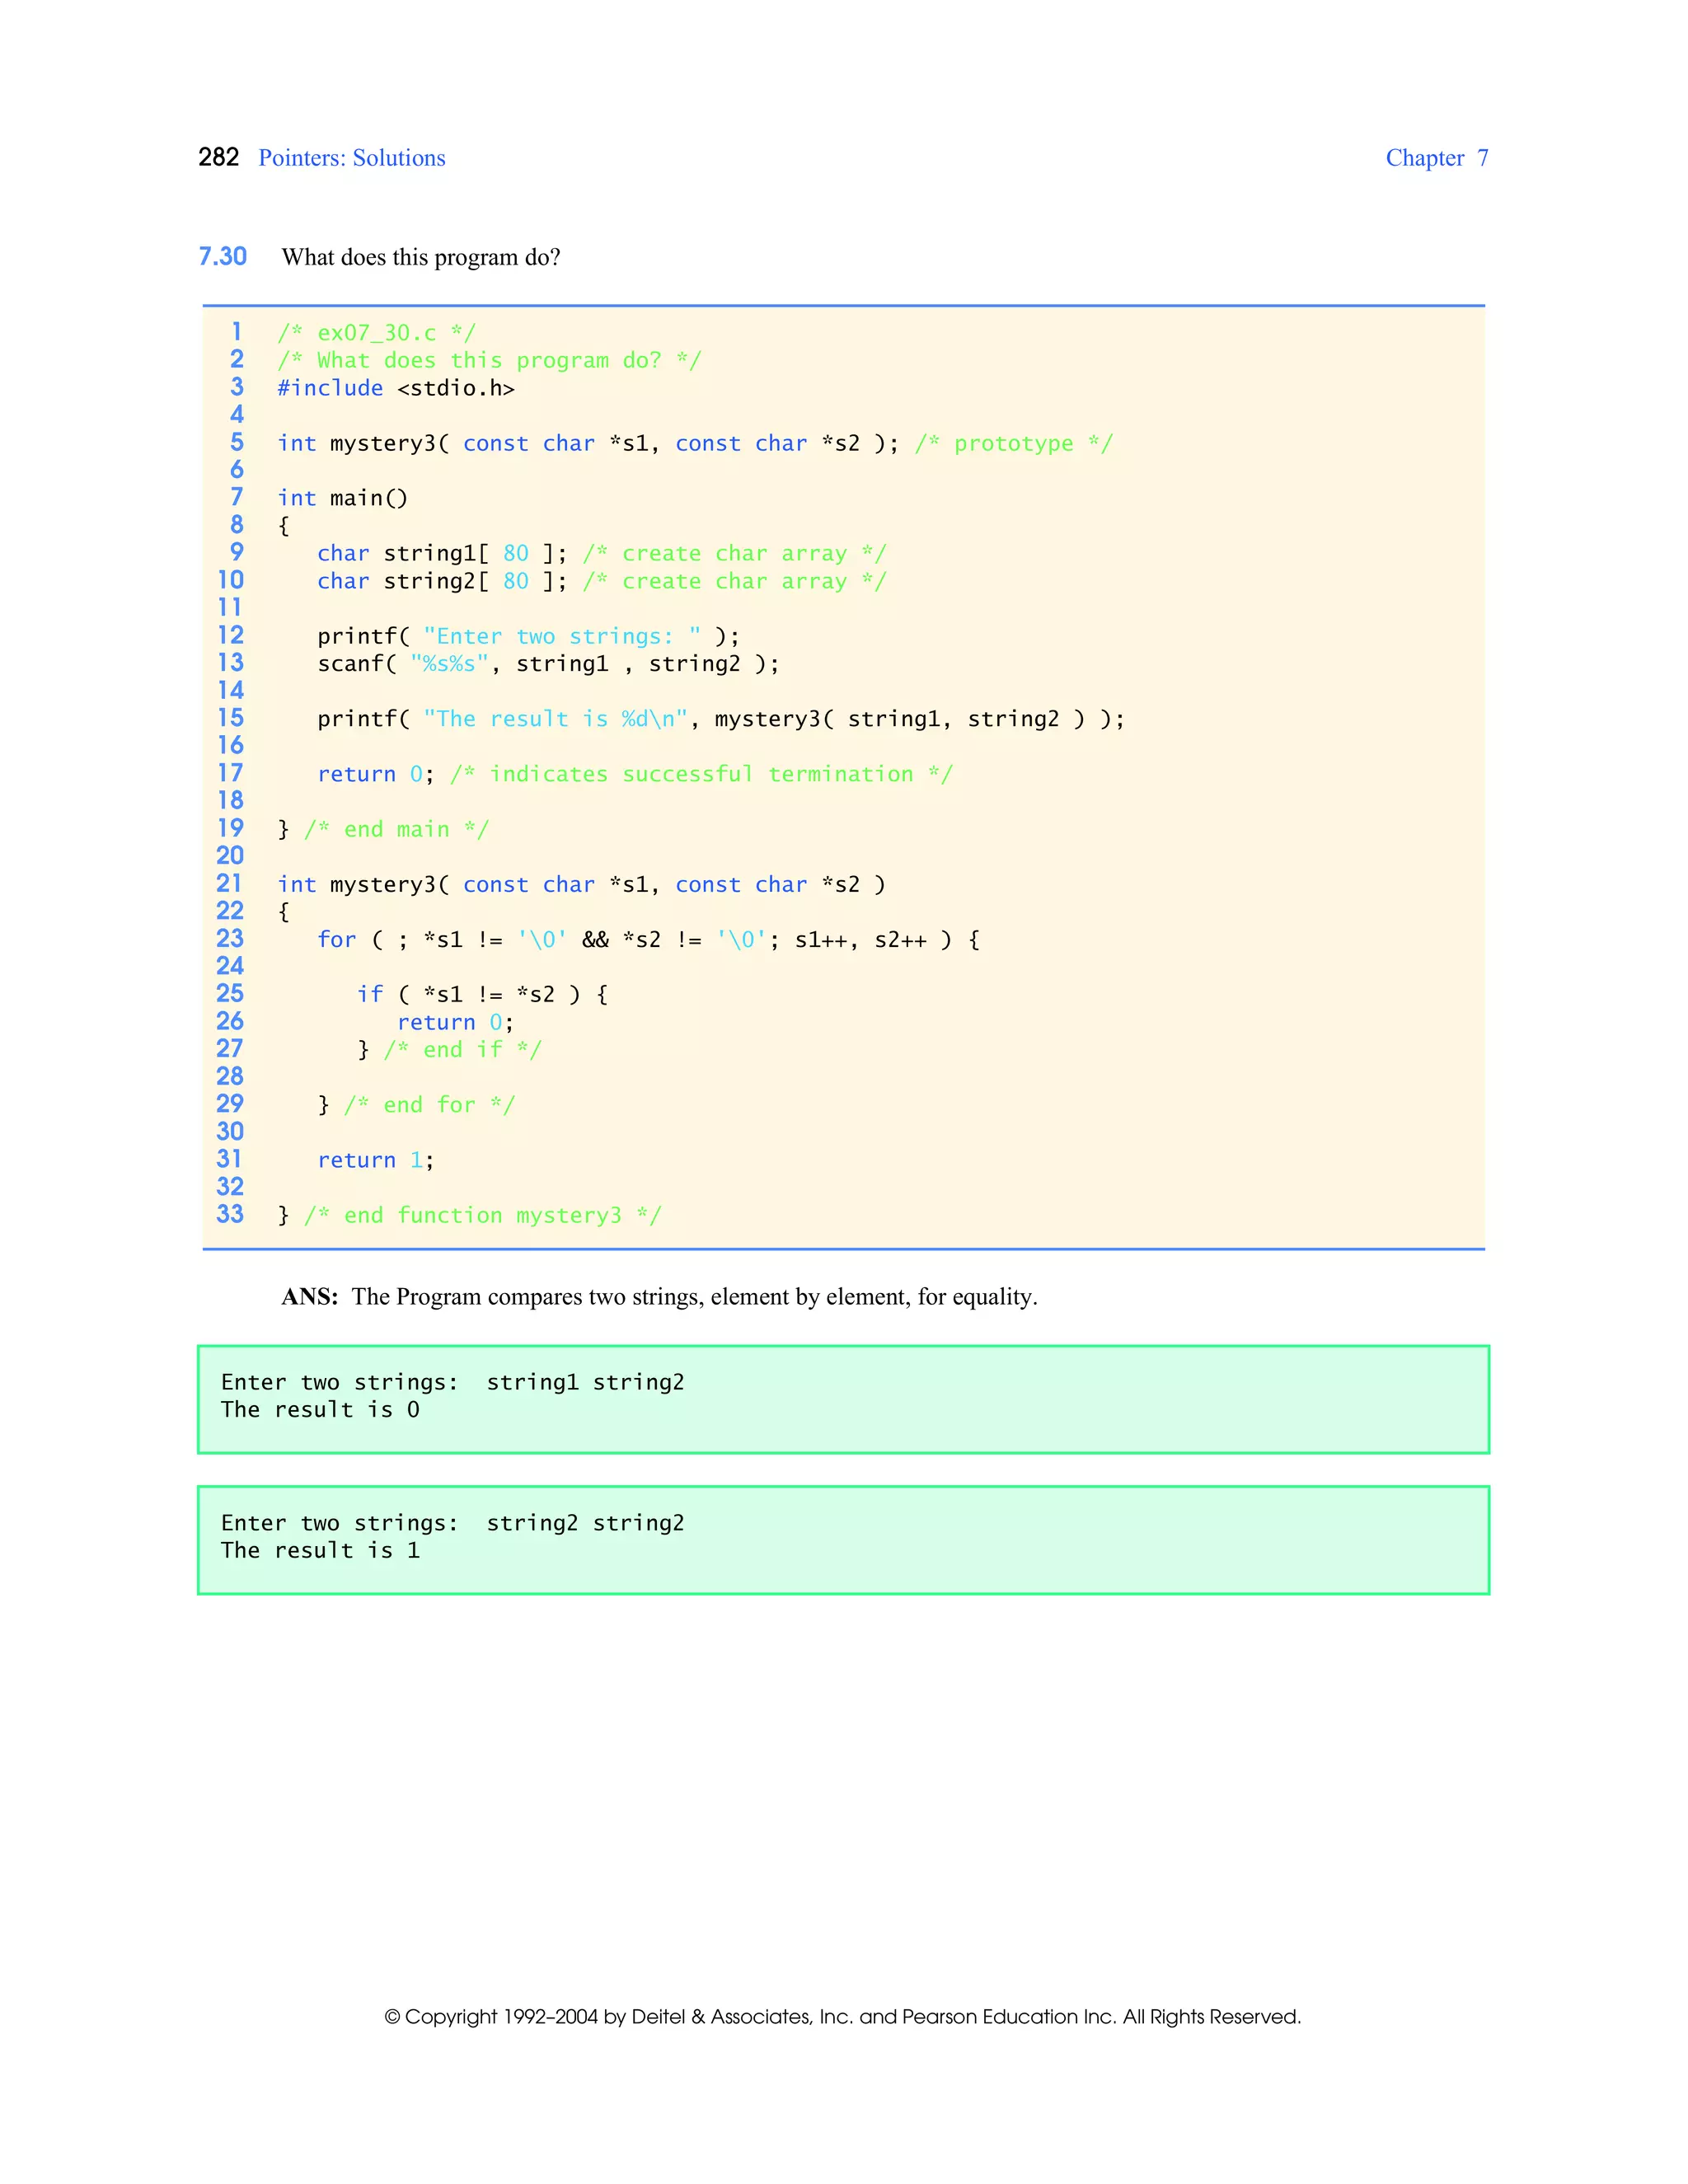Click the 'What does this program do?' question
Screen dimensions: 1688x2184
420,258
